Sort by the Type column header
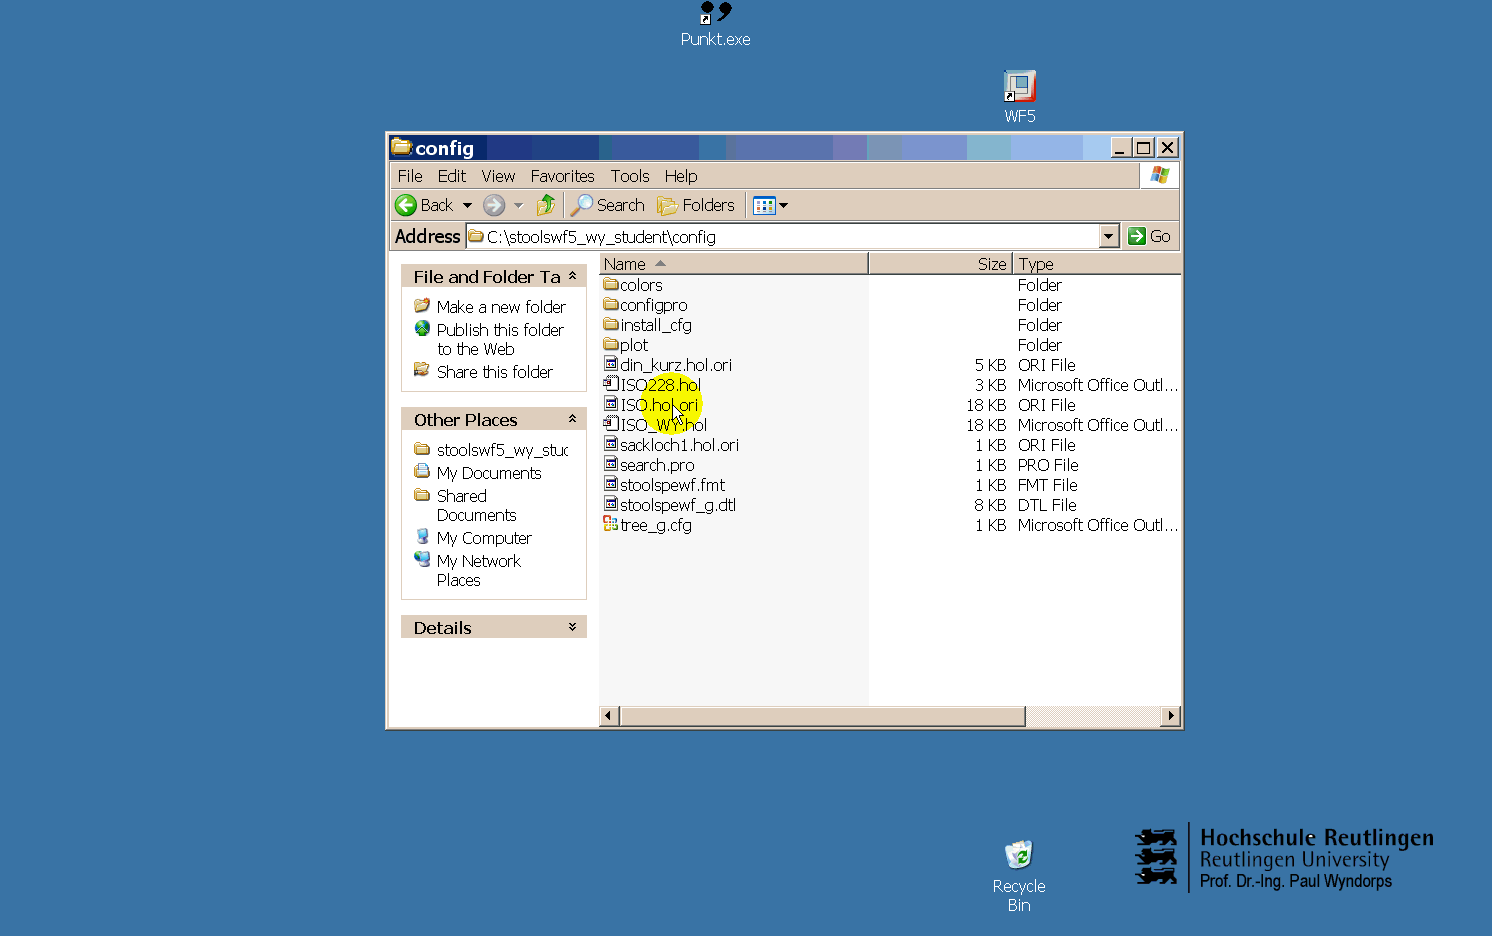This screenshot has width=1492, height=936. [1096, 264]
